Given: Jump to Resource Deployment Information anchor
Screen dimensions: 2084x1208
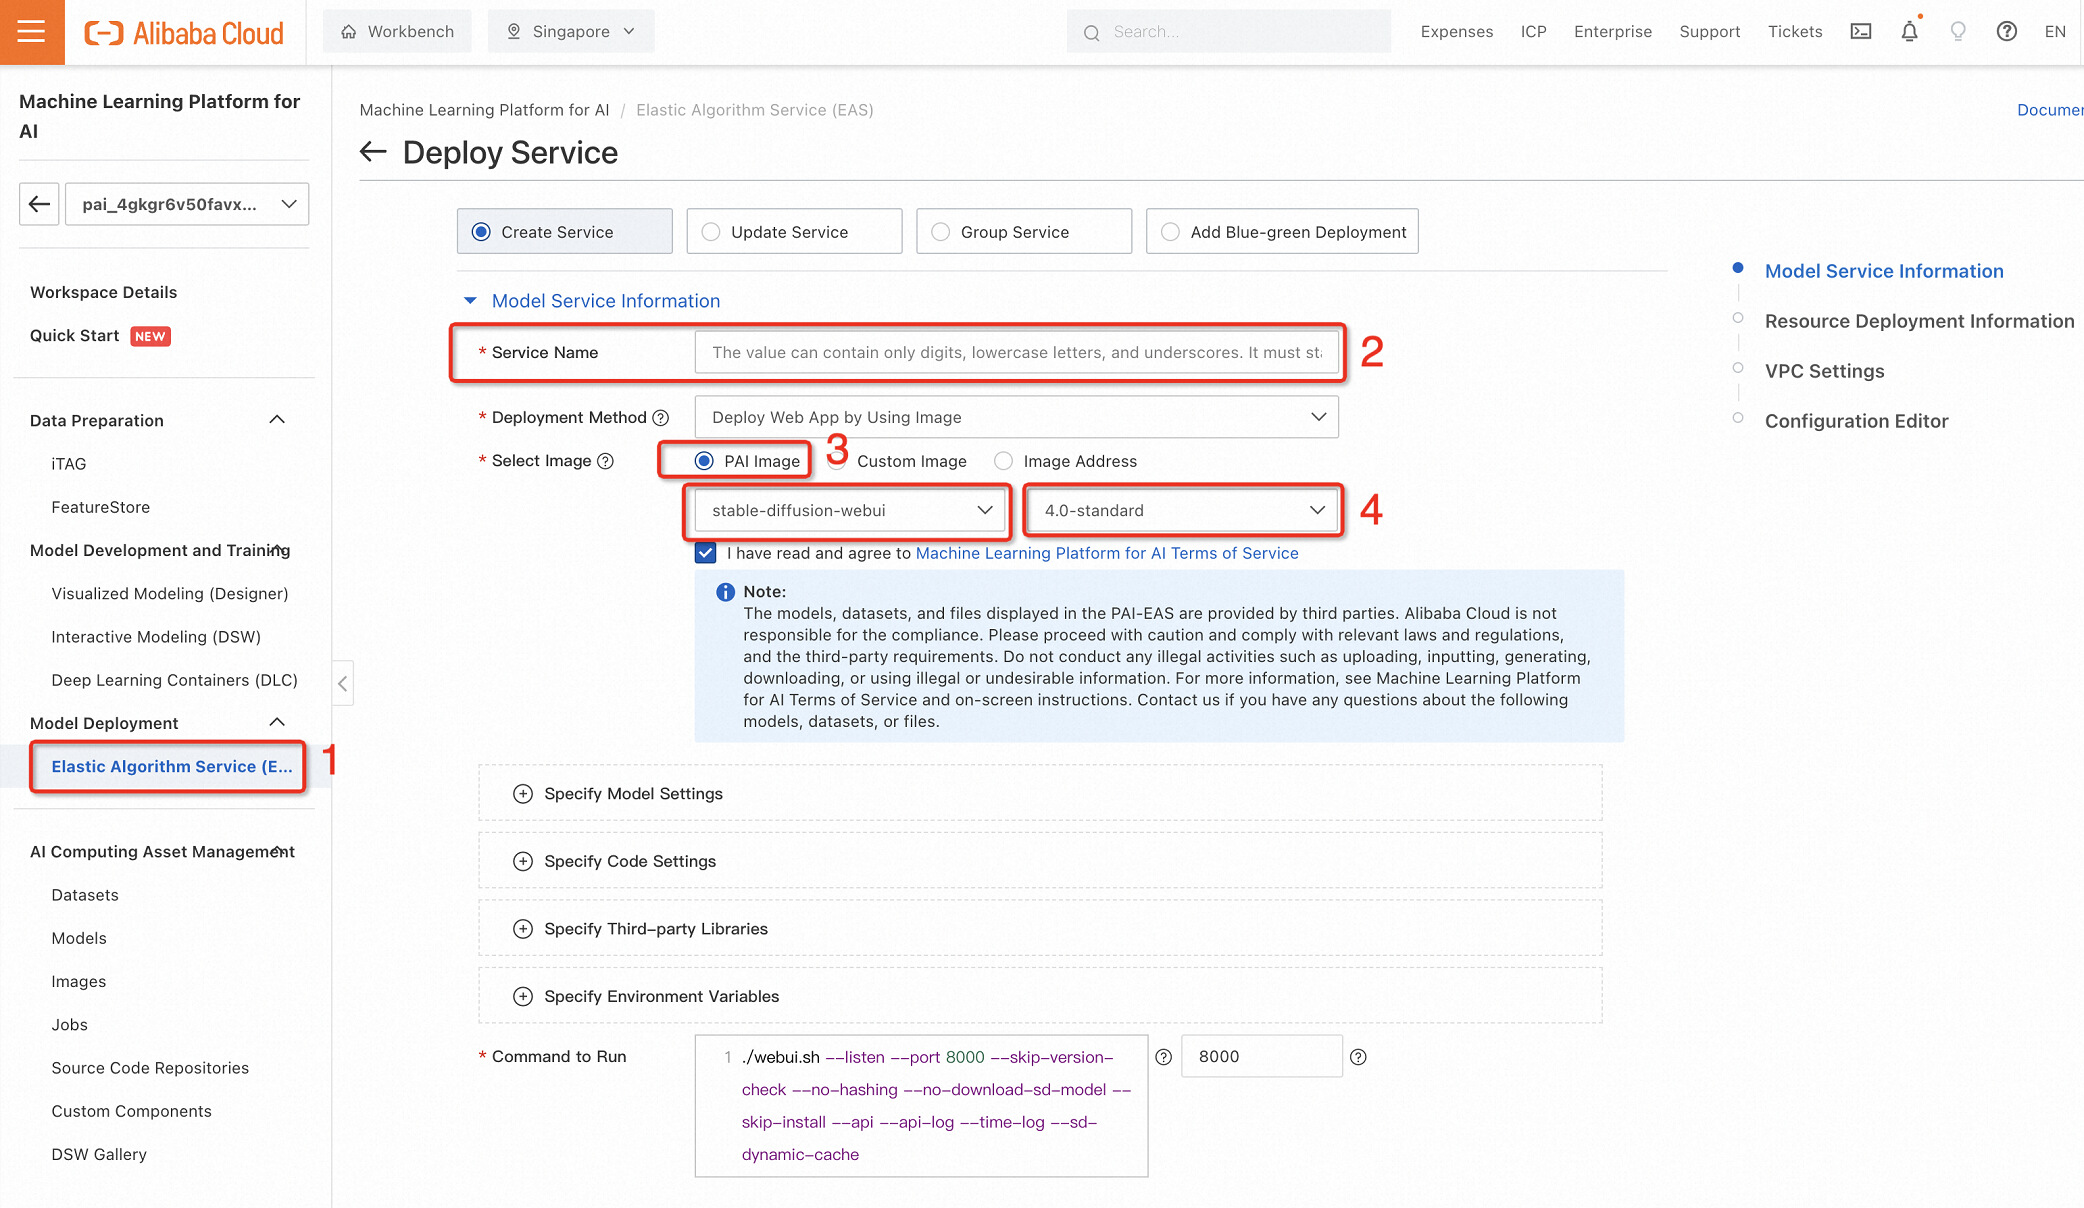Looking at the screenshot, I should pos(1919,321).
